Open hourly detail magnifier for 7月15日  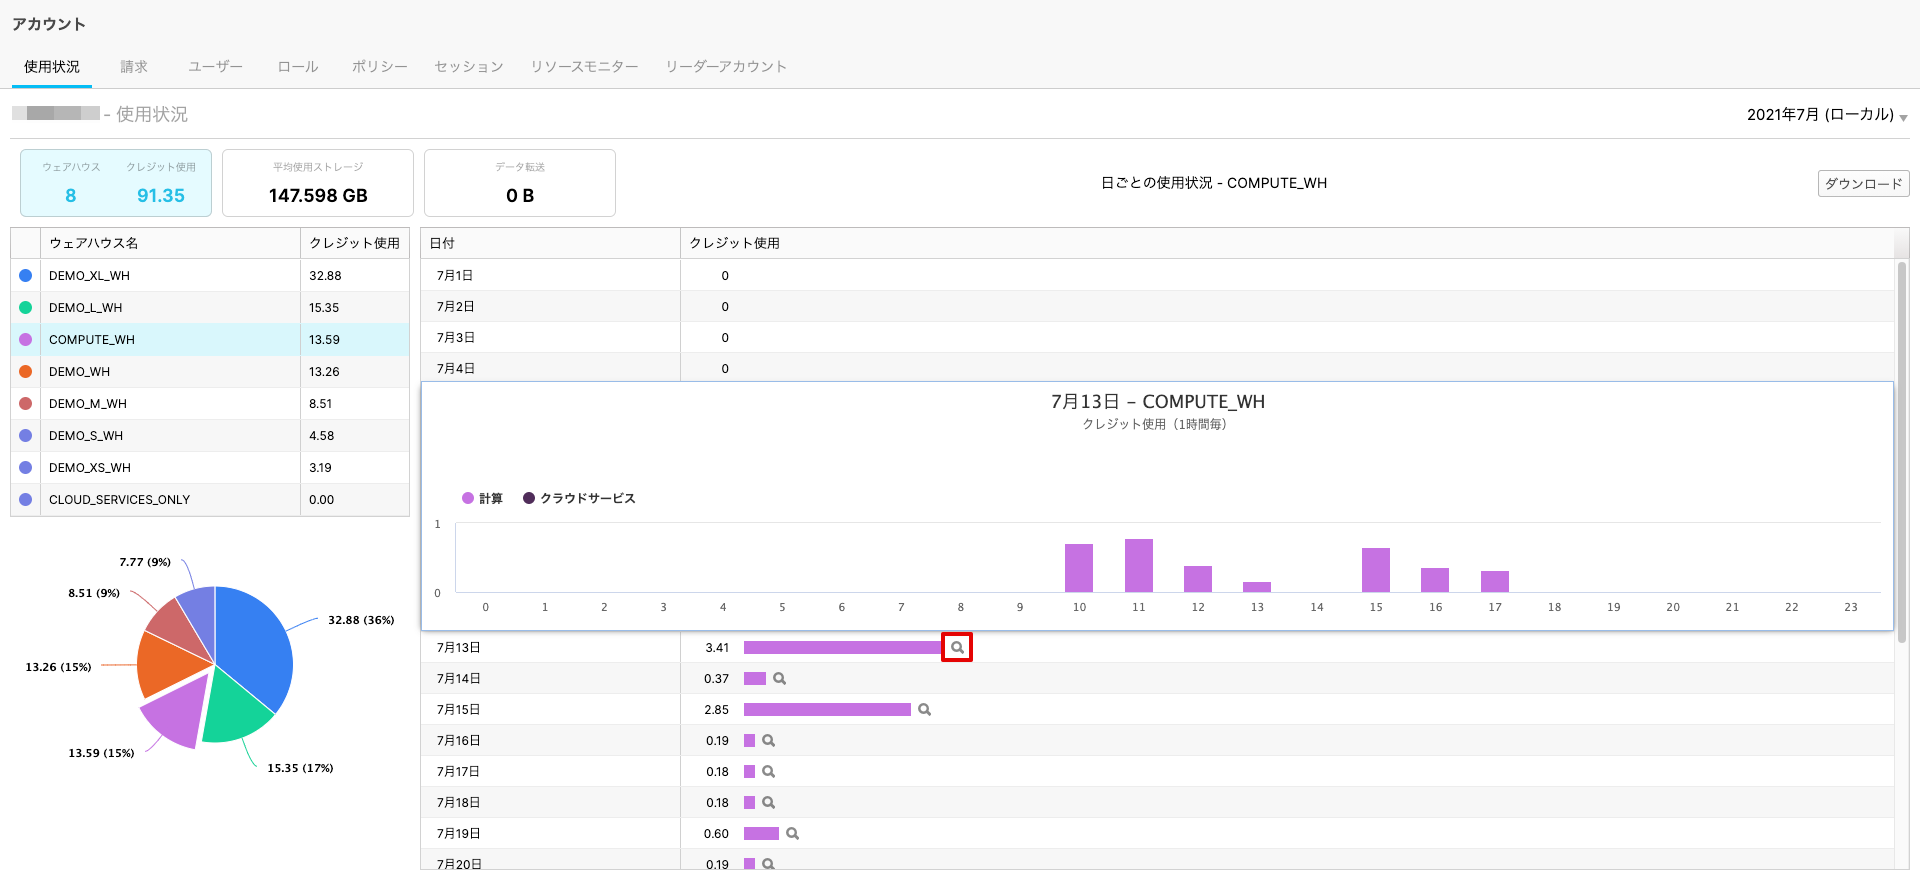click(x=924, y=710)
